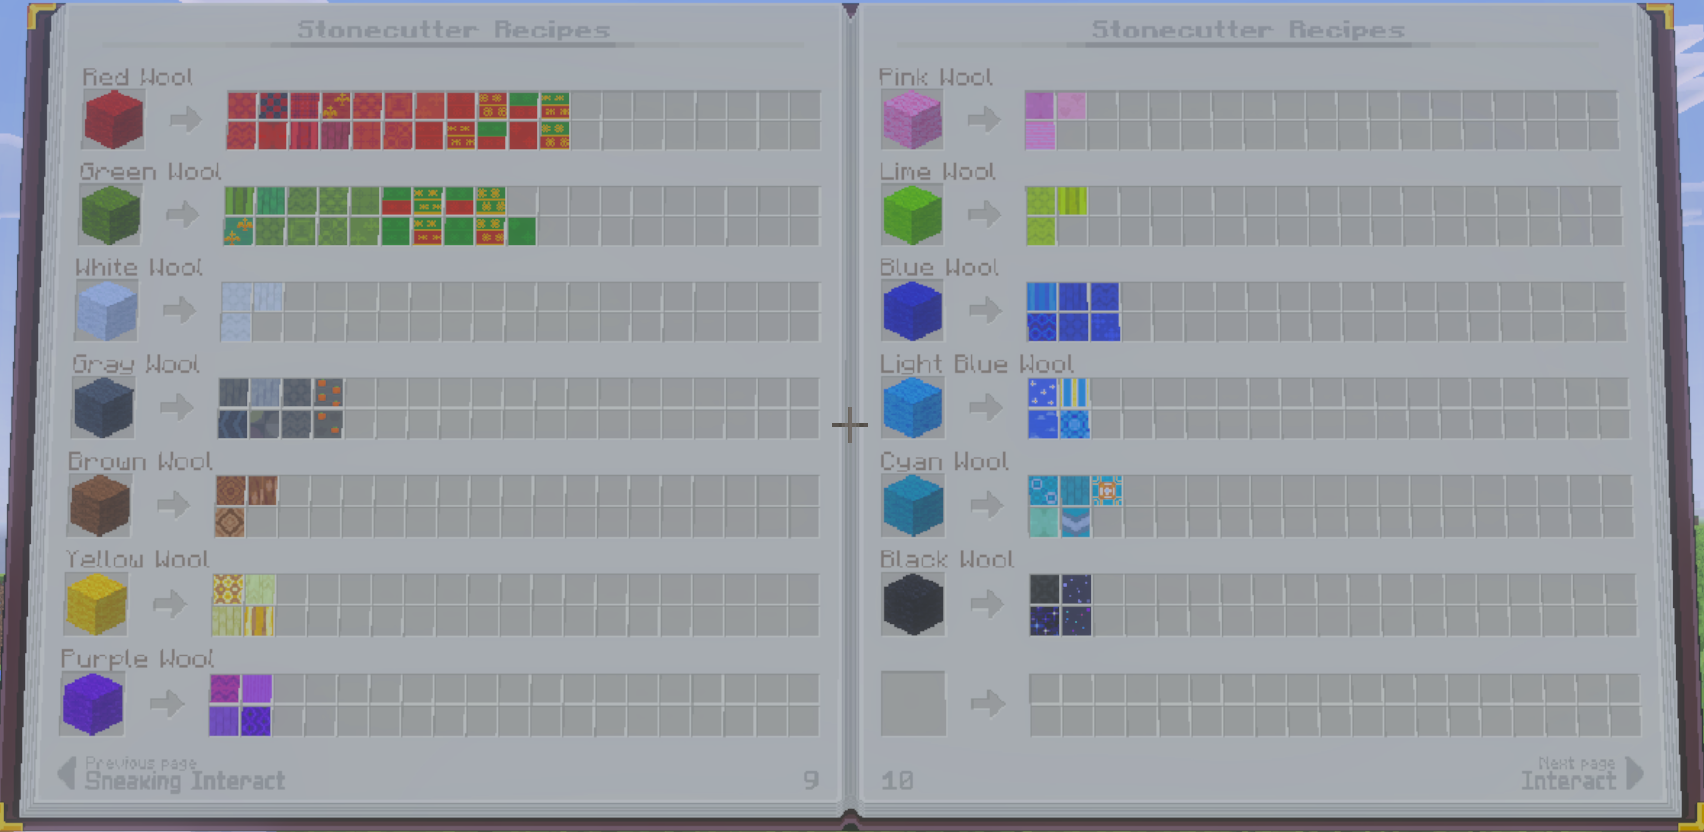Click the Blue Wool block icon
Screen dimensions: 1704x832
pos(912,311)
